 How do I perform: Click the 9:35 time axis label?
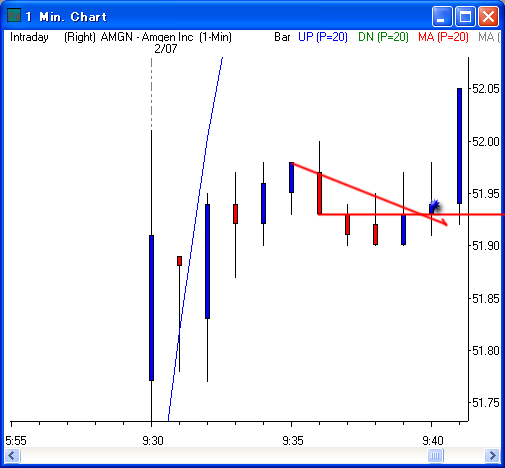coord(293,441)
